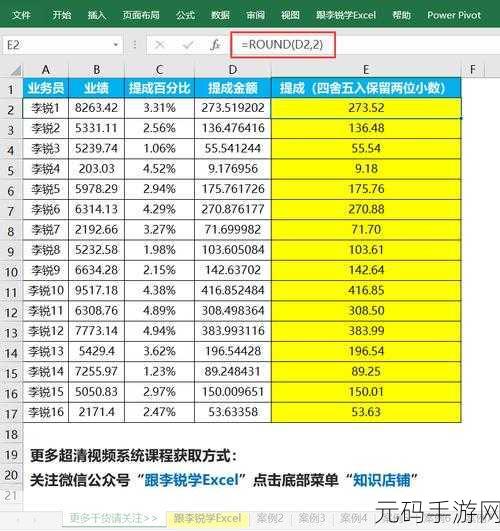500x531 pixels.
Task: Select yellow cell with 136.48
Action: point(366,128)
